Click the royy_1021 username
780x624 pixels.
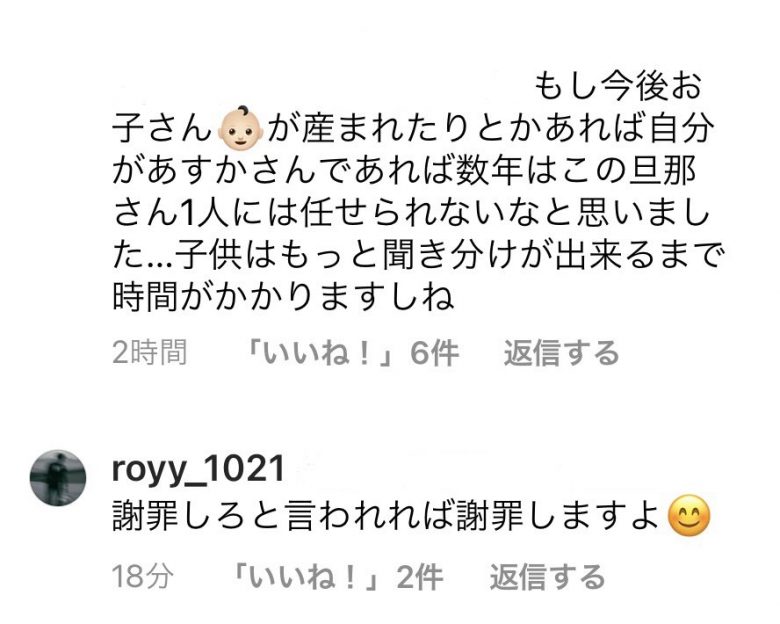pyautogui.click(x=198, y=470)
